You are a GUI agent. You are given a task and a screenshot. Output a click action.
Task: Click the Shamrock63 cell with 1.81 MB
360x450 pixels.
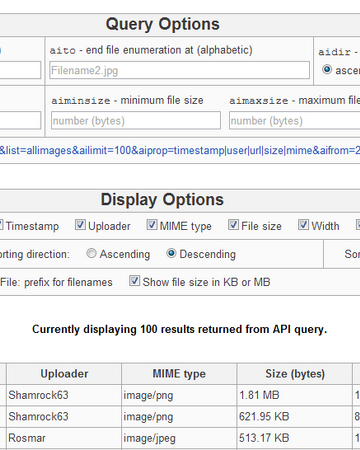click(64, 395)
